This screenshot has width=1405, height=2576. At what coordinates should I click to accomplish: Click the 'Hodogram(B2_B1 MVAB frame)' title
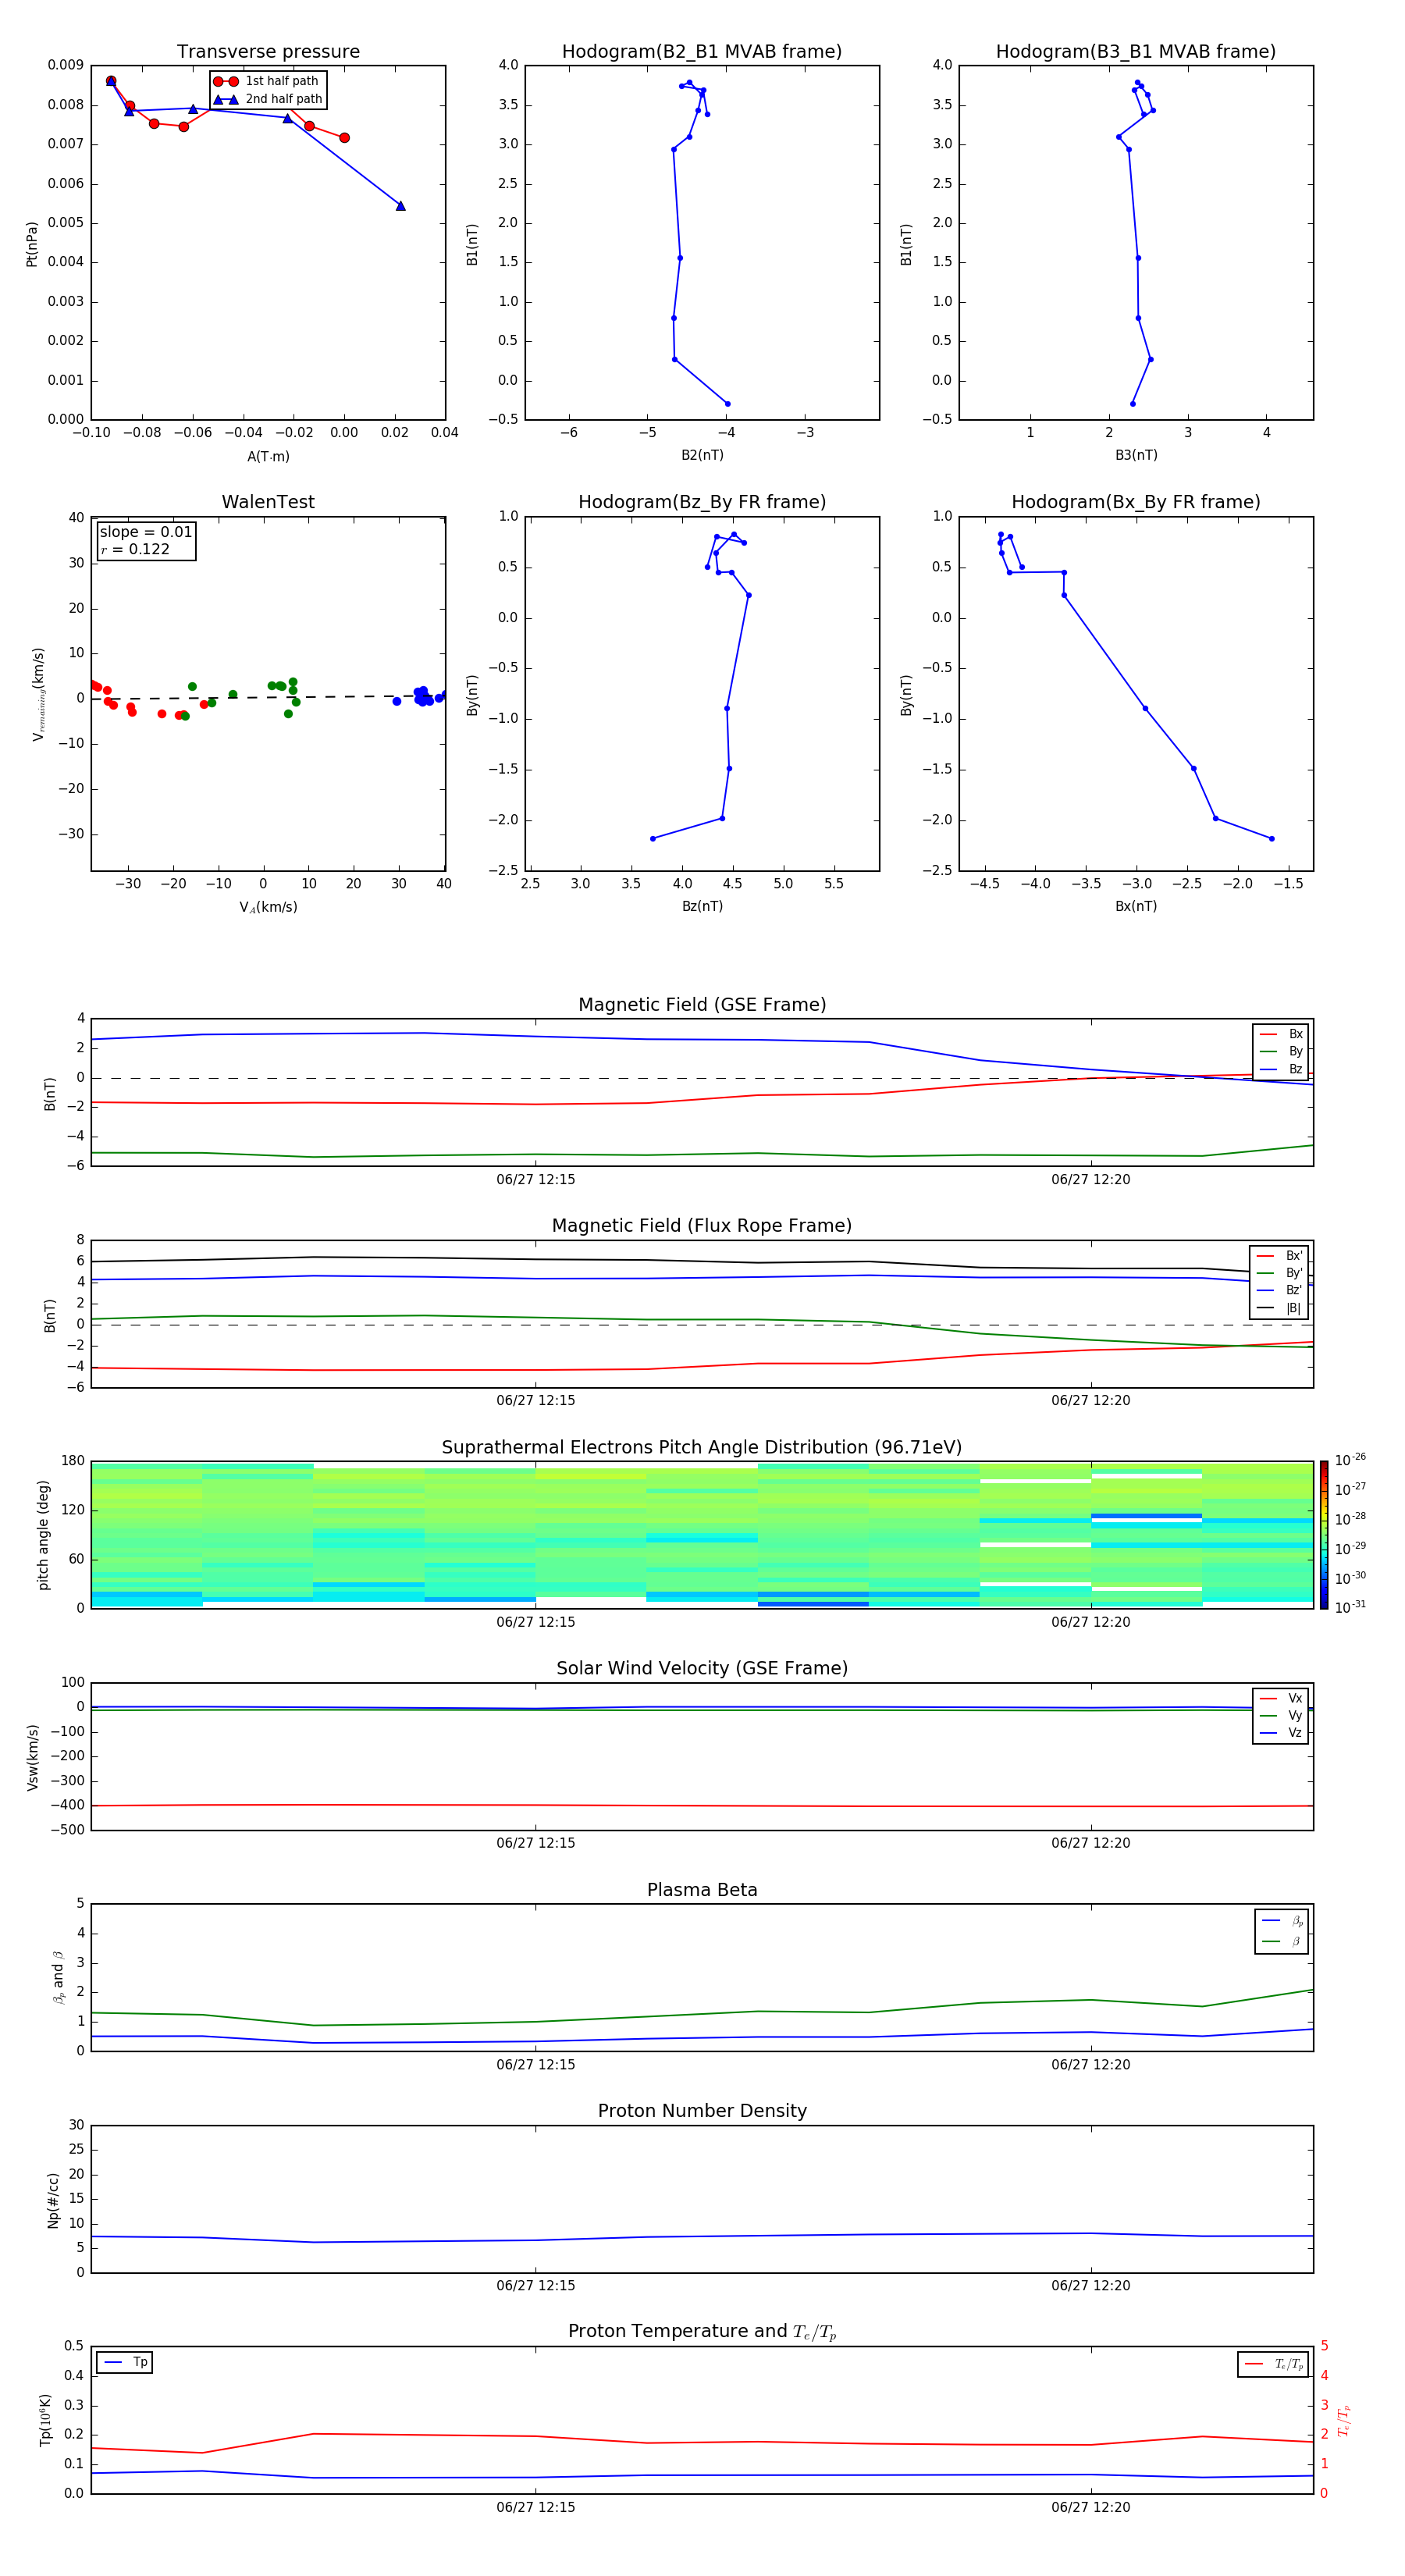[x=702, y=52]
